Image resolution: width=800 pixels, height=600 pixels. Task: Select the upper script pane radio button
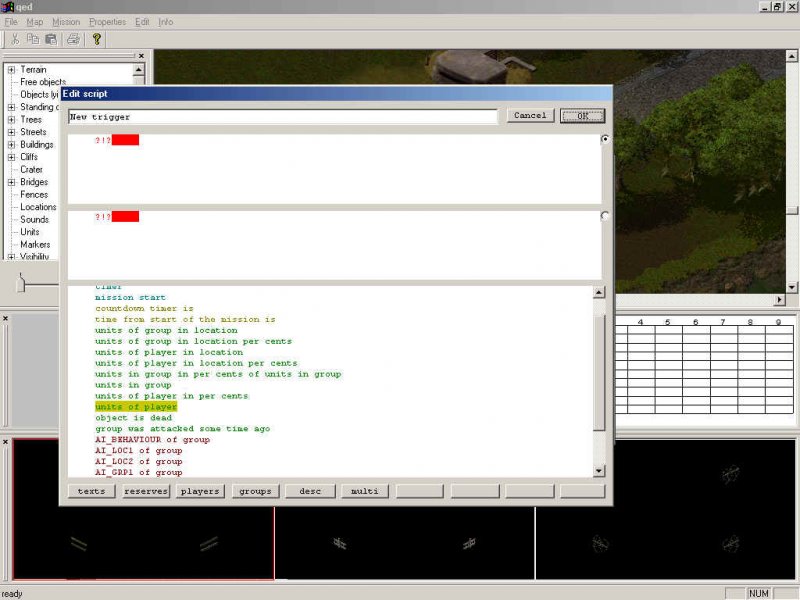pyautogui.click(x=605, y=140)
